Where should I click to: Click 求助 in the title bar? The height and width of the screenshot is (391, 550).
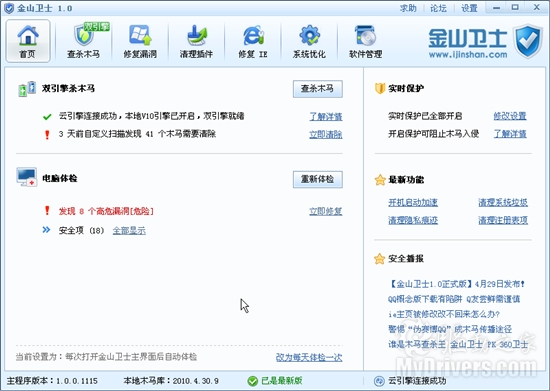coord(408,8)
